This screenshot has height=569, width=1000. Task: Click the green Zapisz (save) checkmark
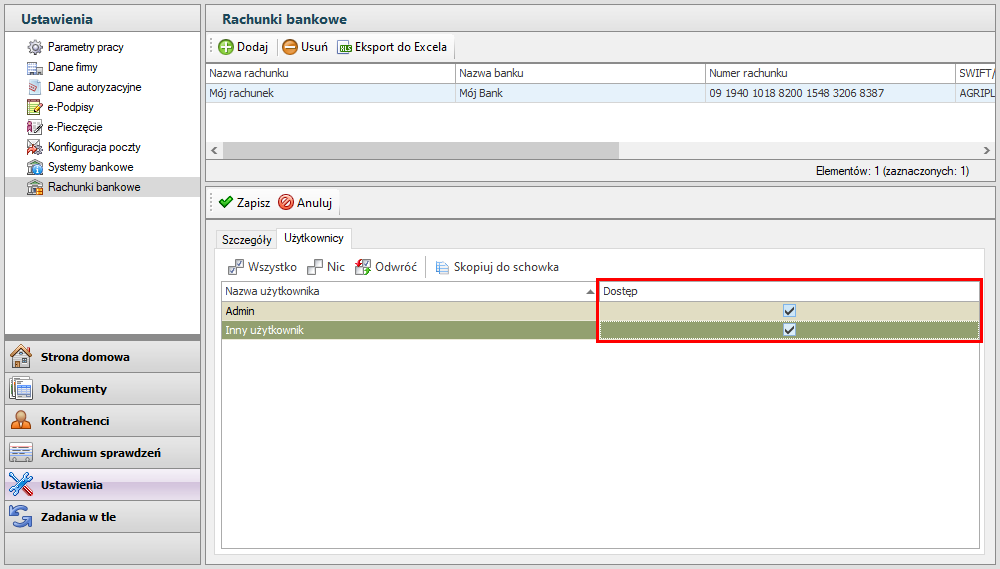(x=226, y=202)
